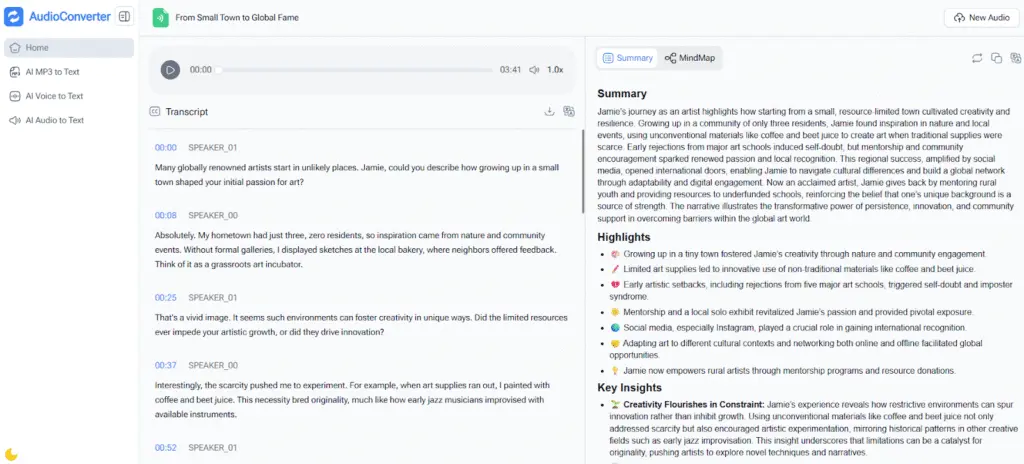This screenshot has width=1024, height=464.
Task: Collapse the sidebar using the panel icon
Action: [124, 17]
